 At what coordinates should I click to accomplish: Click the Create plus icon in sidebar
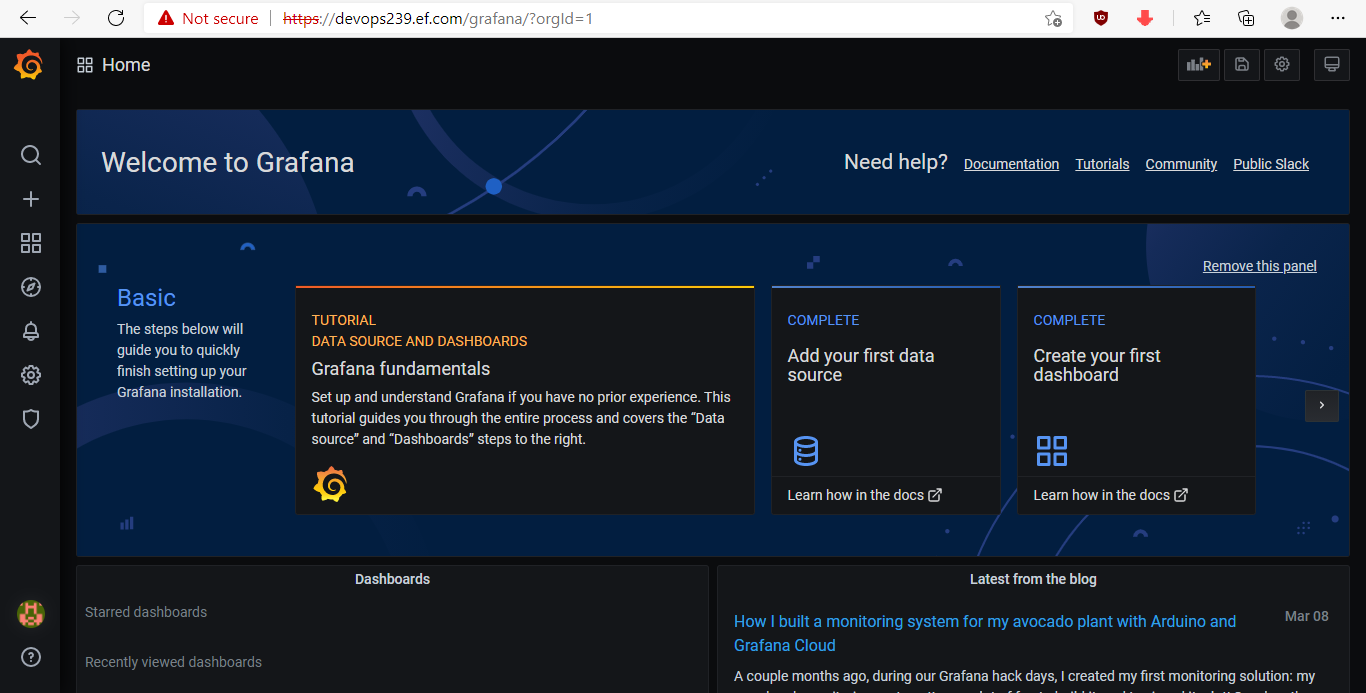[31, 199]
